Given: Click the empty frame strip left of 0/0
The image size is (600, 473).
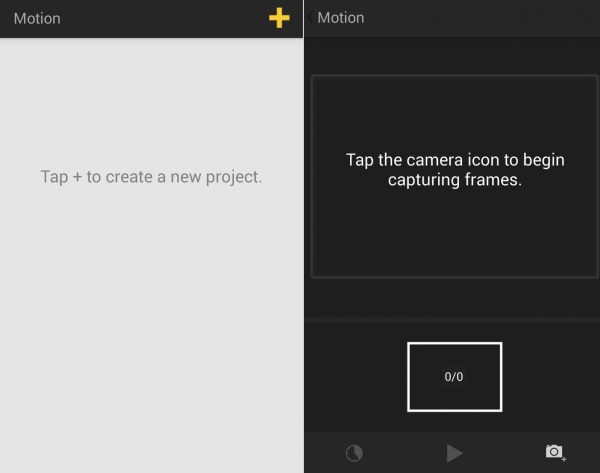Looking at the screenshot, I should point(356,377).
